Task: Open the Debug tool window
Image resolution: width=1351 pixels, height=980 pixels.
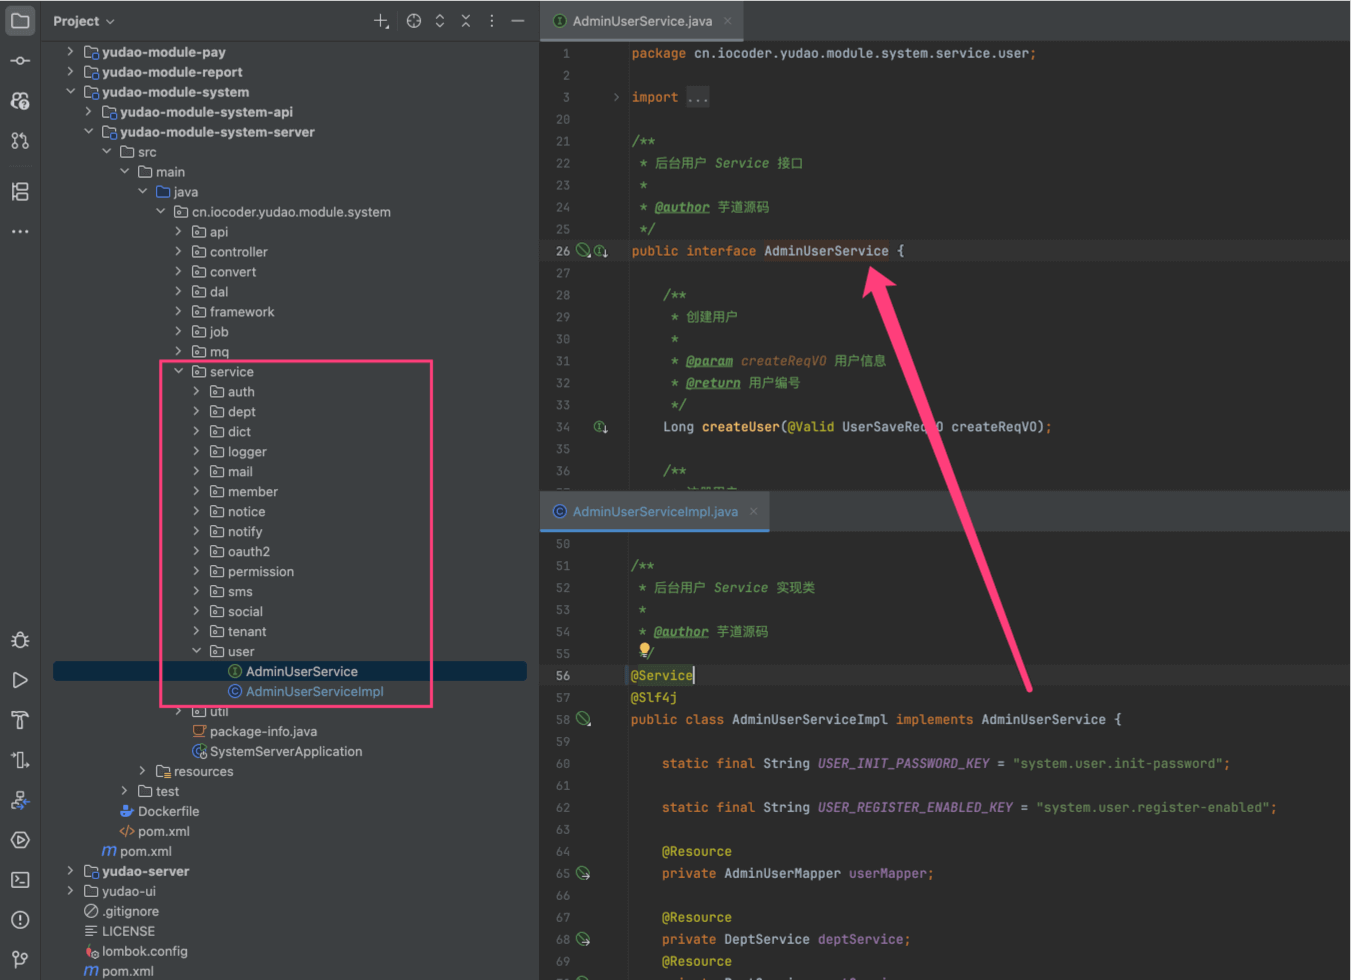Action: [x=20, y=640]
